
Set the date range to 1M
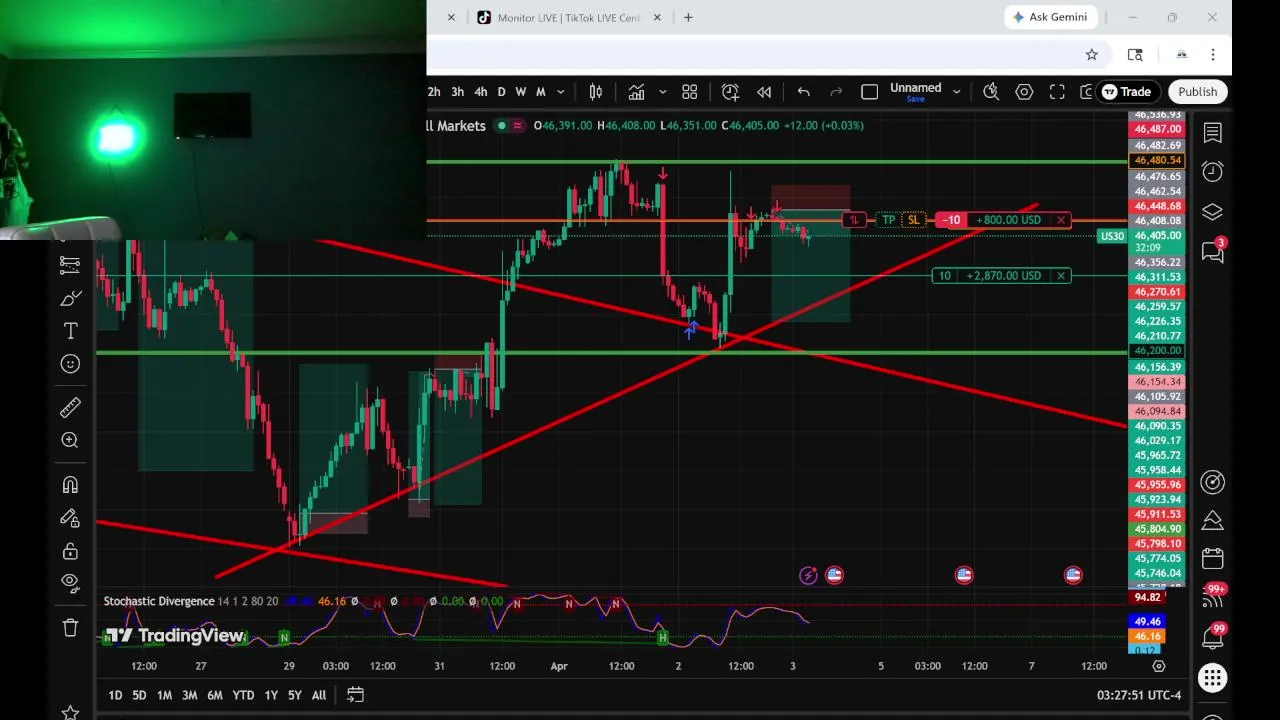click(164, 695)
